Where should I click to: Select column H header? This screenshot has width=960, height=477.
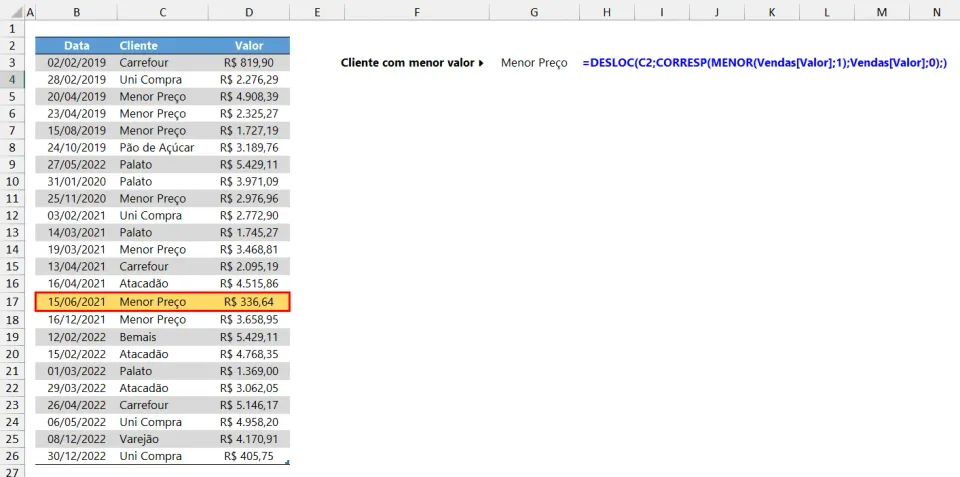tap(607, 12)
